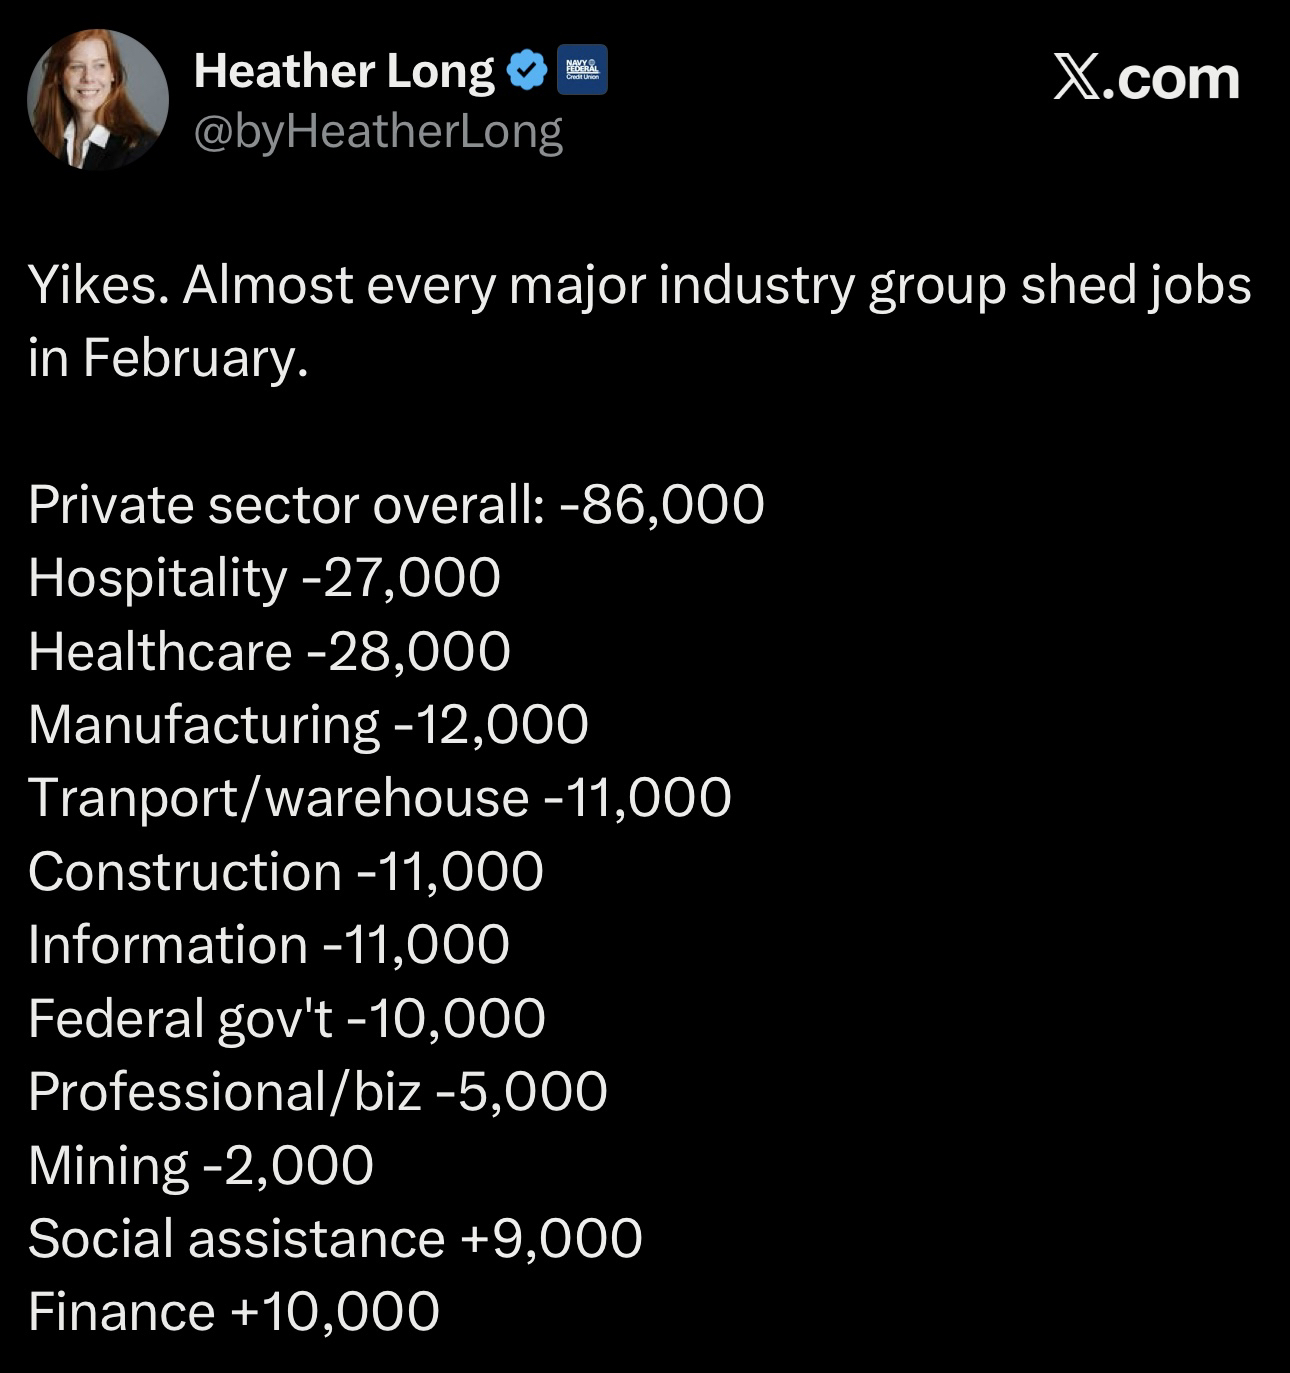Open the @byHeatherLong handle link
Image resolution: width=1290 pixels, height=1373 pixels.
tap(378, 131)
